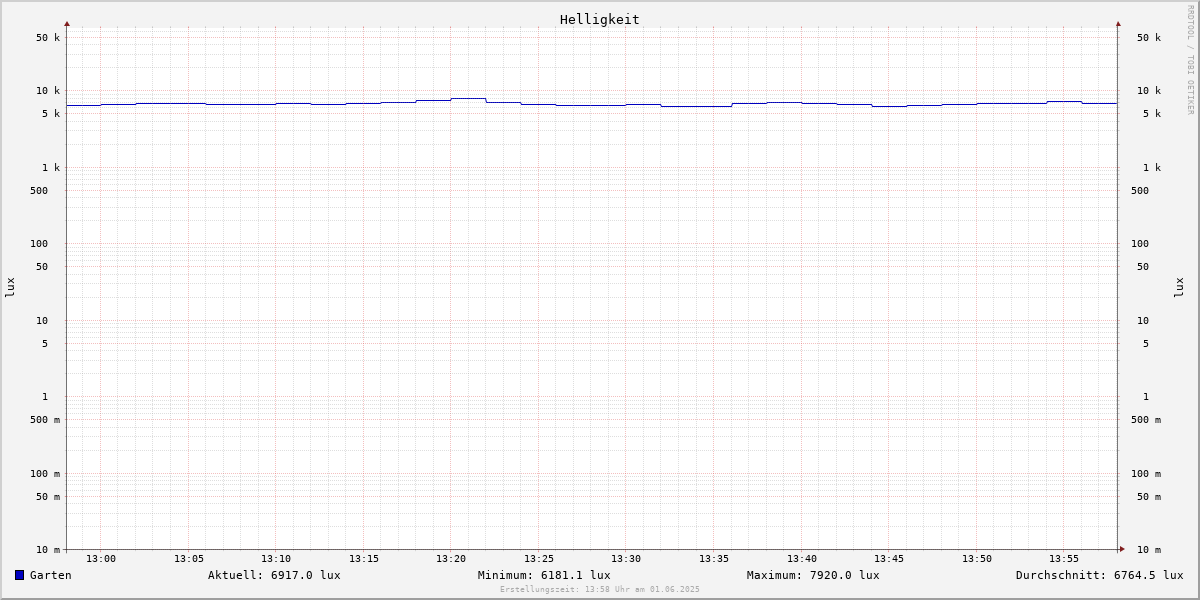
Task: Click the 13:40 time axis label
Action: pyautogui.click(x=802, y=559)
